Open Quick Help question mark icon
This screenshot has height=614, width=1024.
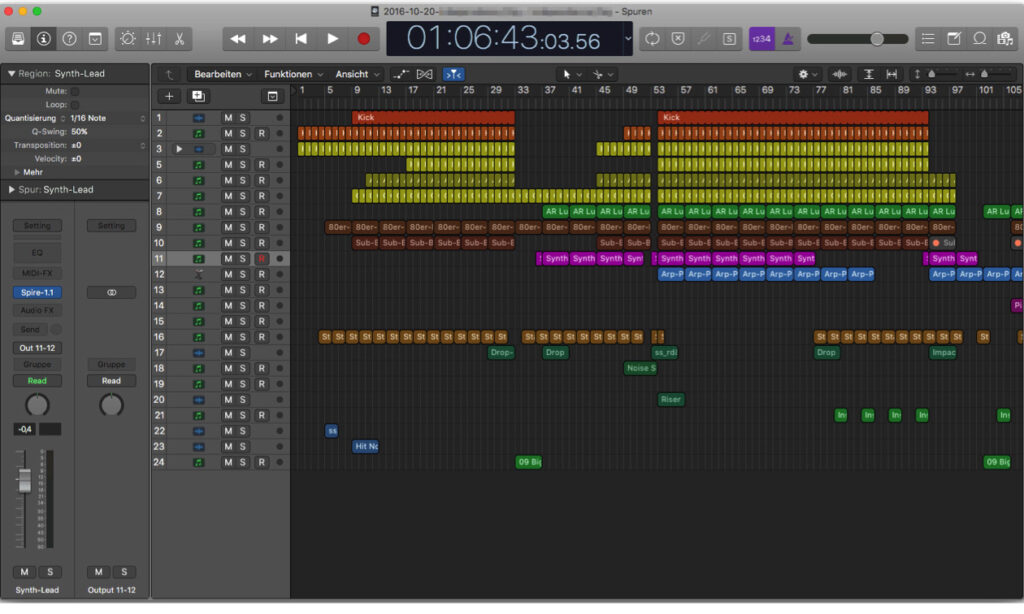[x=69, y=39]
